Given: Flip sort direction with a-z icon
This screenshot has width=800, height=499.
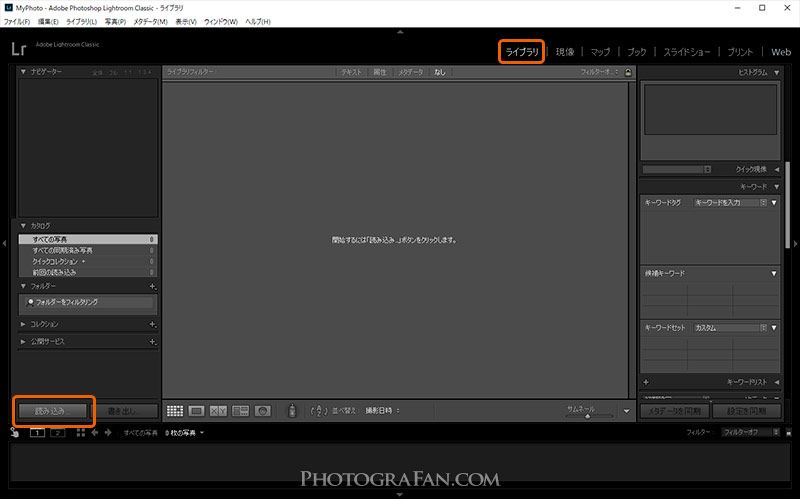Looking at the screenshot, I should 318,411.
